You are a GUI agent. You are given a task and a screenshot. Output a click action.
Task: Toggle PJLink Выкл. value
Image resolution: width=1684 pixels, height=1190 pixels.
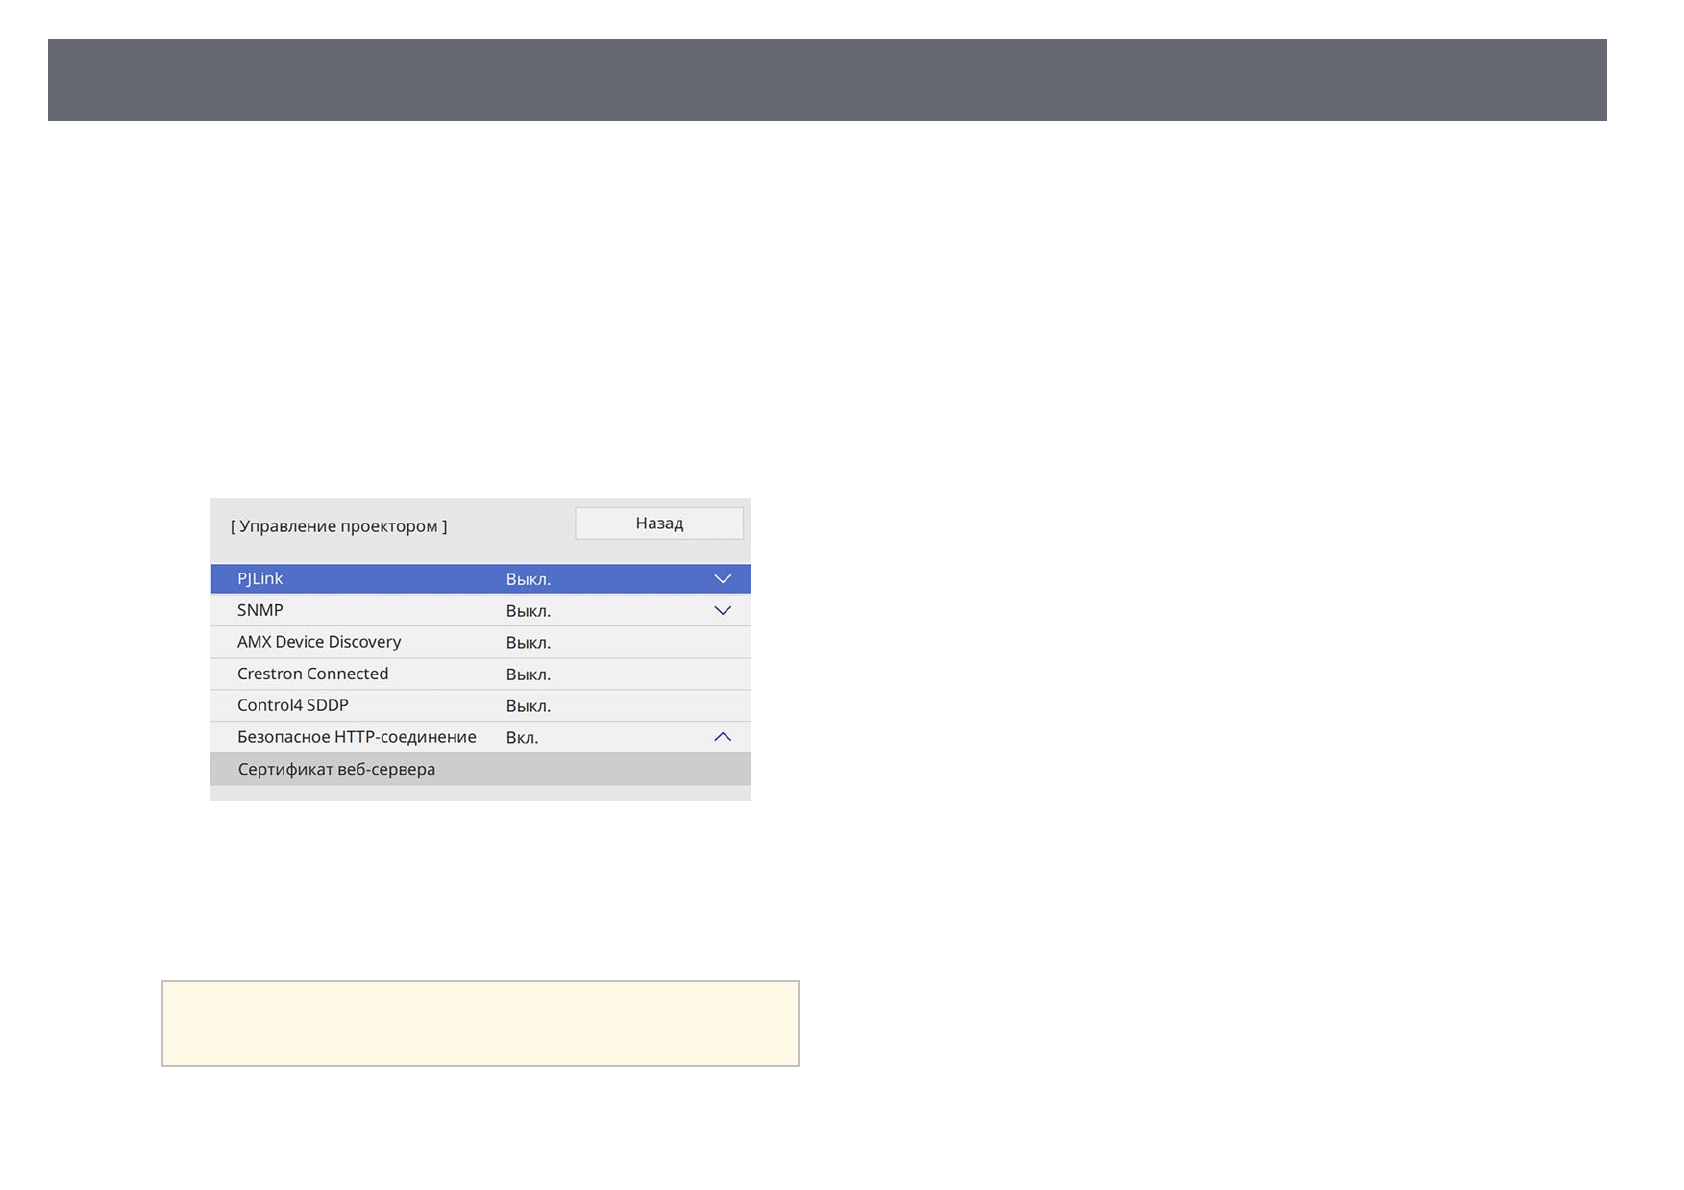(x=528, y=579)
